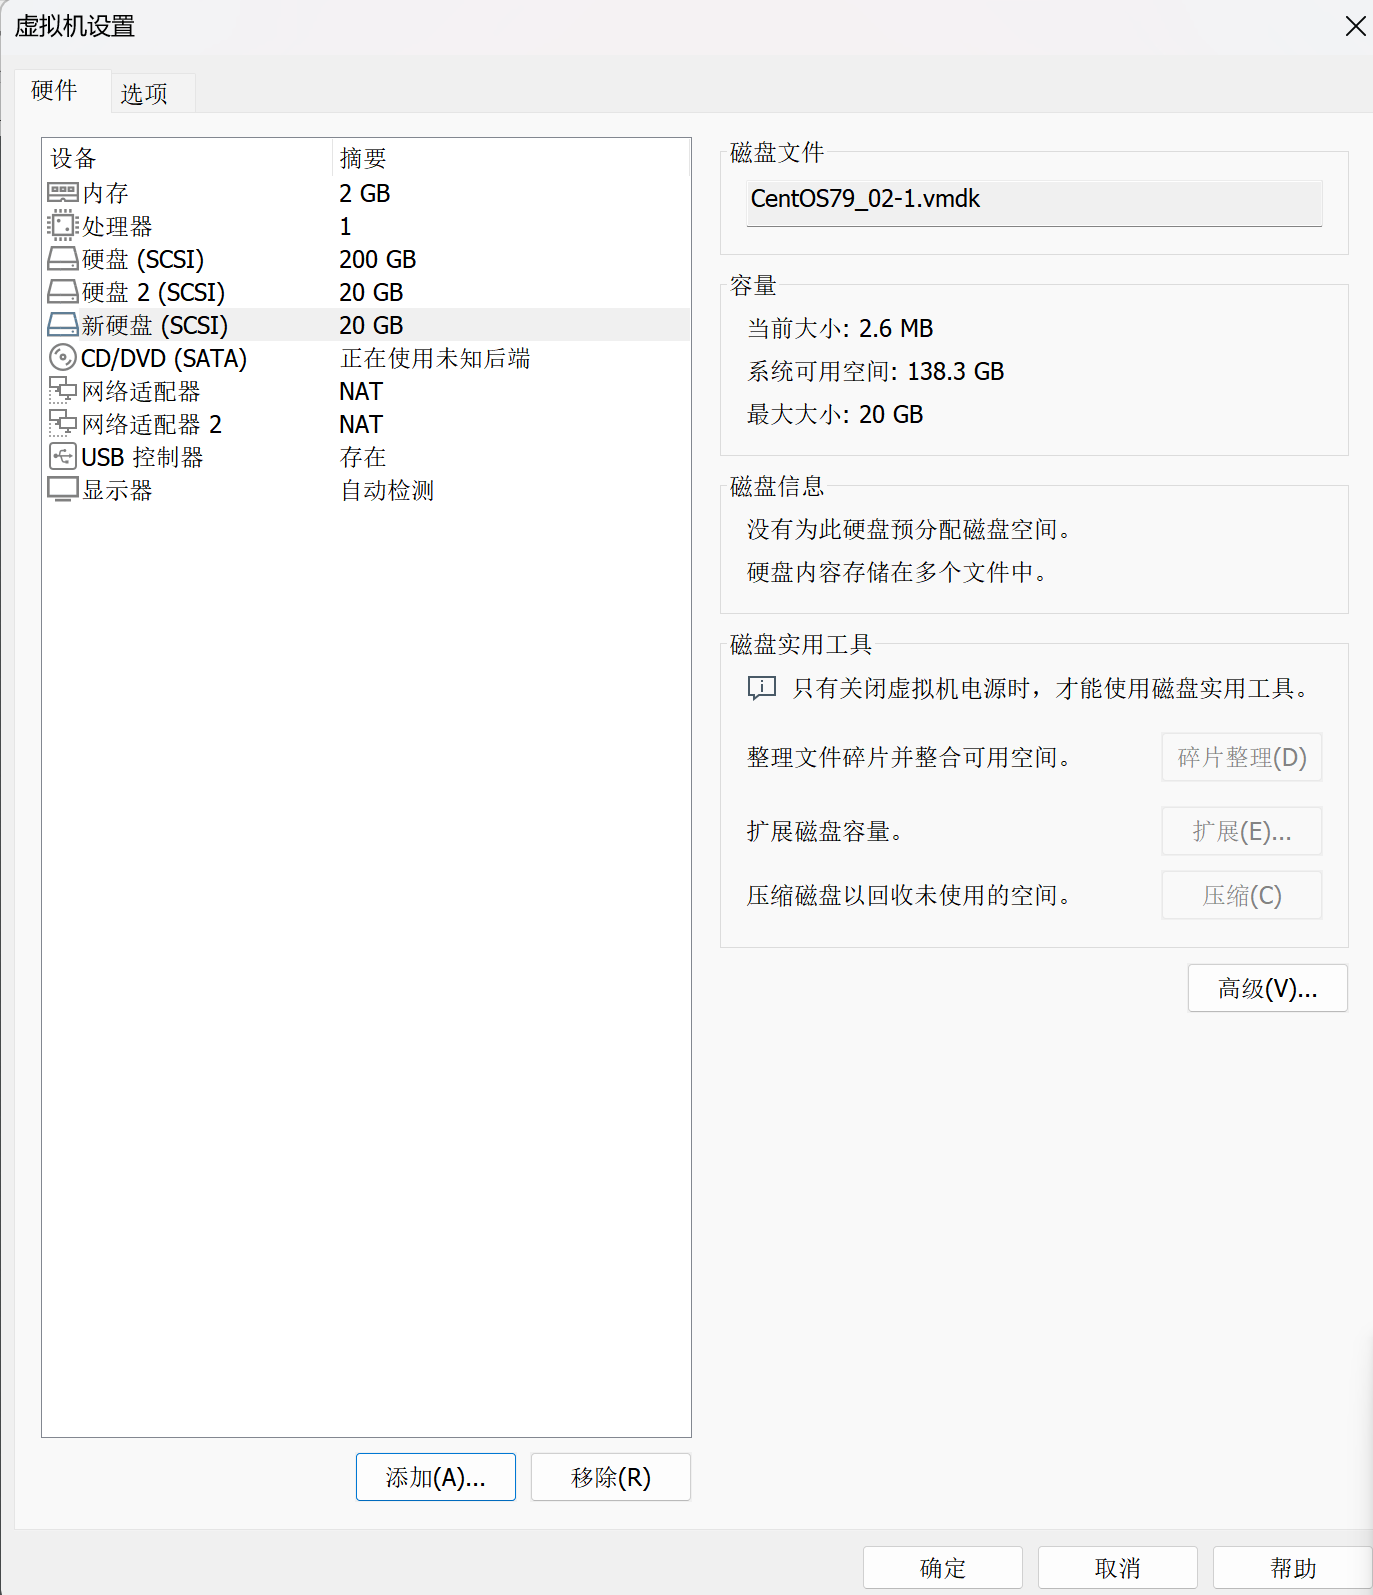Click the CD/DVD (SATA) disc icon
Image resolution: width=1373 pixels, height=1595 pixels.
(x=63, y=357)
